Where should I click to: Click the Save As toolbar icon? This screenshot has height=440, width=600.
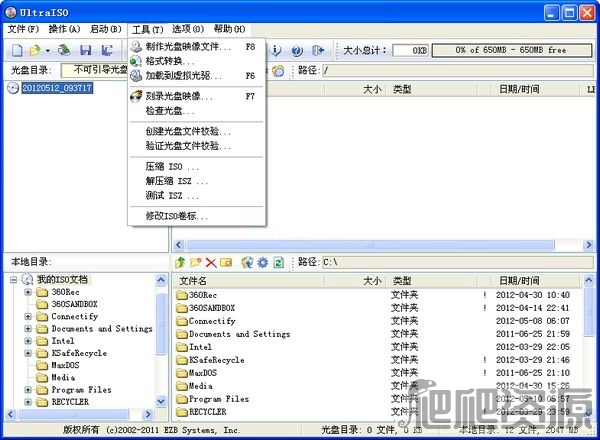[x=107, y=50]
